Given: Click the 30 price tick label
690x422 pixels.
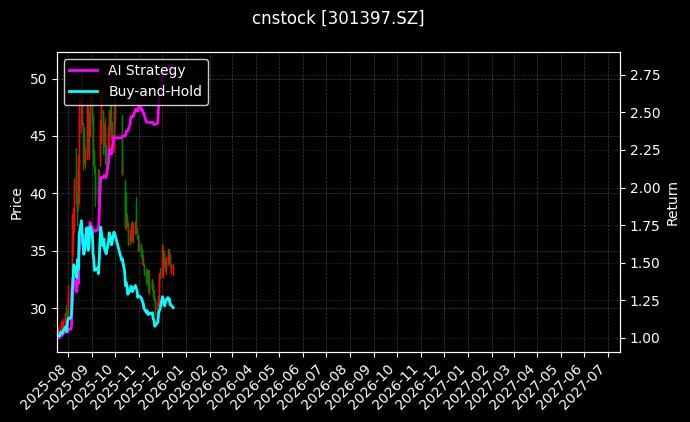Looking at the screenshot, I should pos(40,308).
